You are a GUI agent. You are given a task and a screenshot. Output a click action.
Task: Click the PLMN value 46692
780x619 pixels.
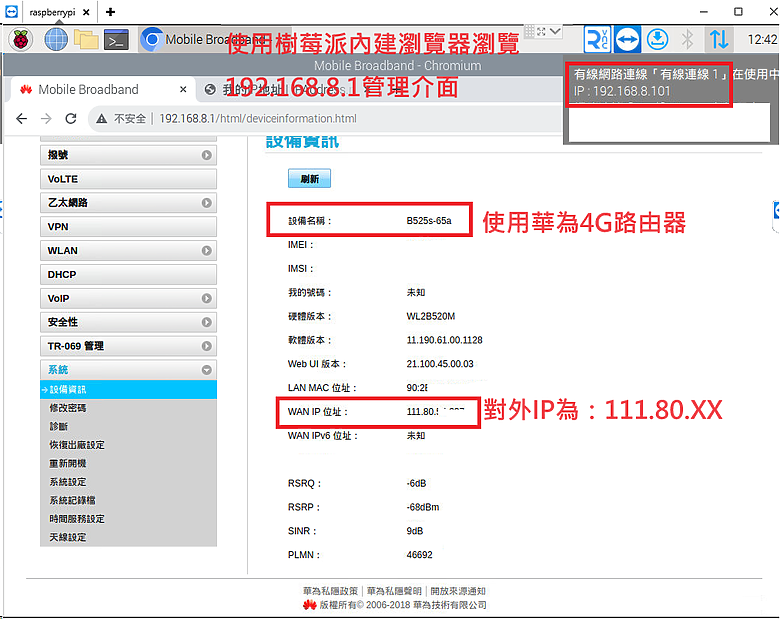click(419, 555)
